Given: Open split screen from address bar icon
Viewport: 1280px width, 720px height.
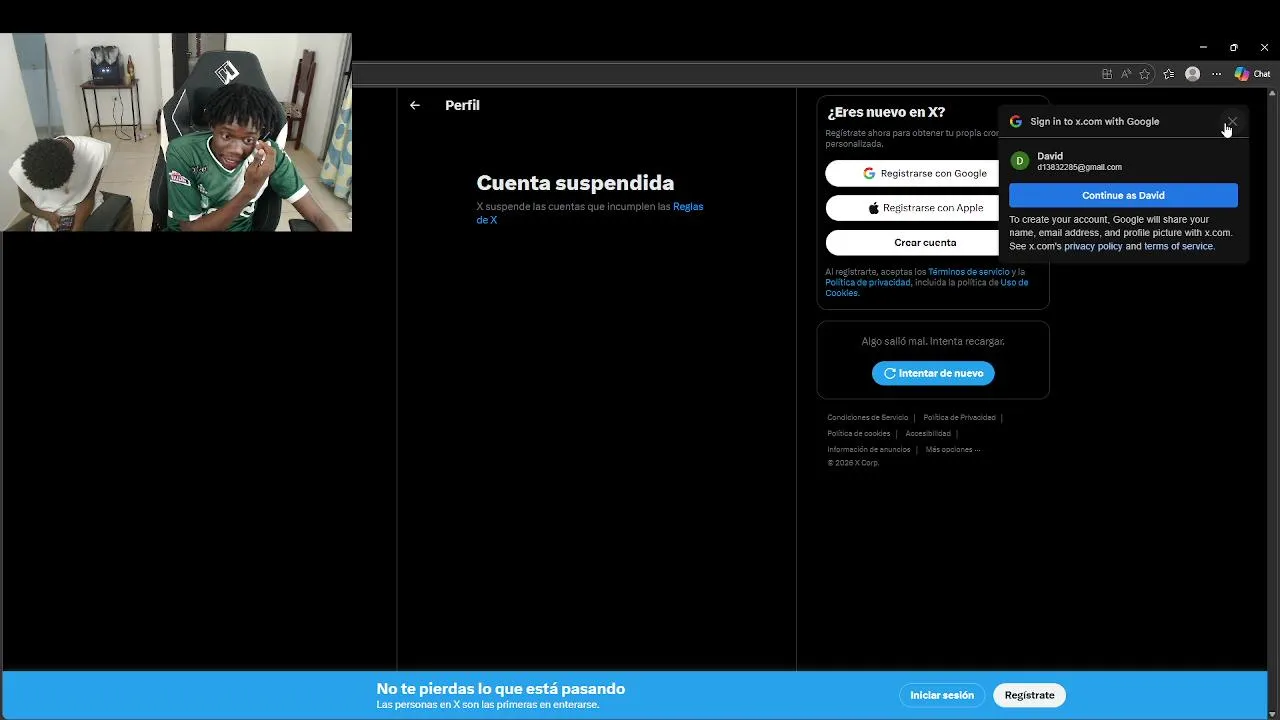Looking at the screenshot, I should pyautogui.click(x=1107, y=74).
